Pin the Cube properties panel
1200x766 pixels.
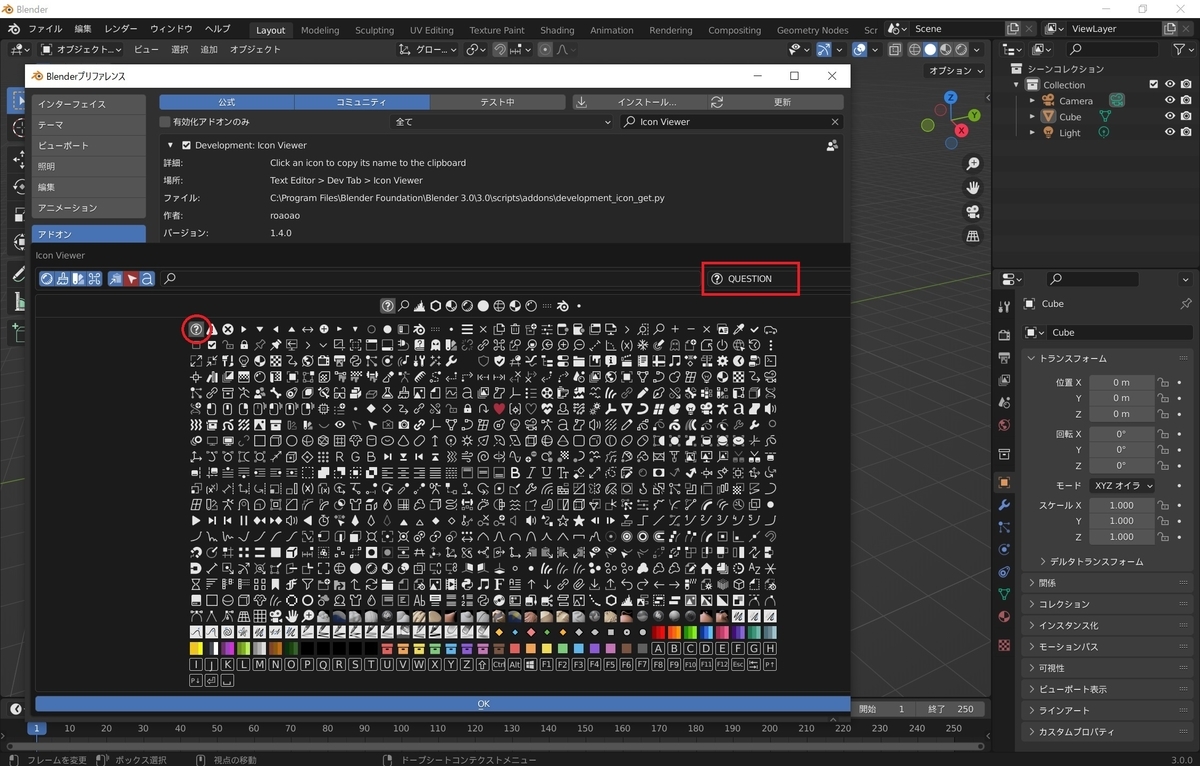[1186, 304]
